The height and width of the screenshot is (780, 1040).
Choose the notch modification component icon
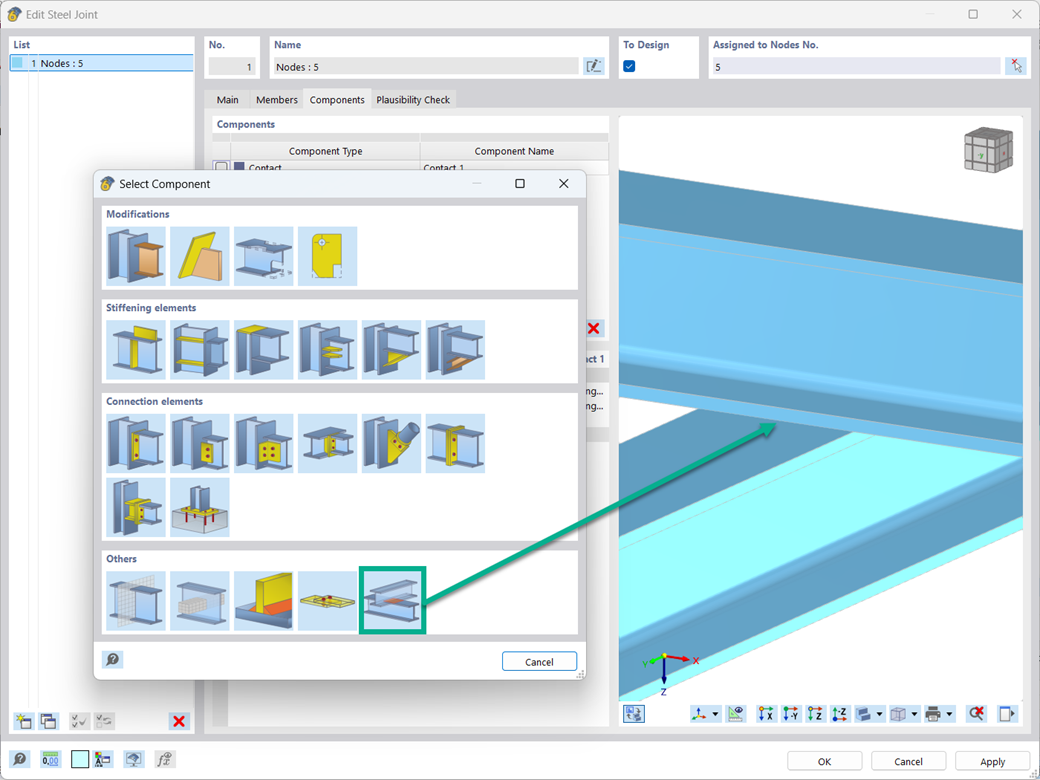point(263,257)
